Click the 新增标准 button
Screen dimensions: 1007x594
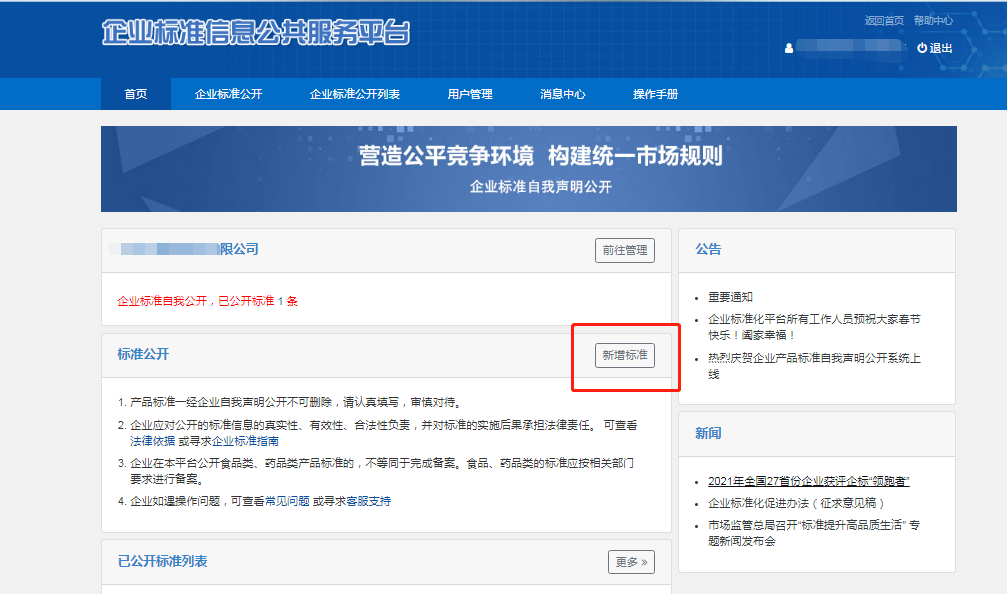click(x=624, y=355)
